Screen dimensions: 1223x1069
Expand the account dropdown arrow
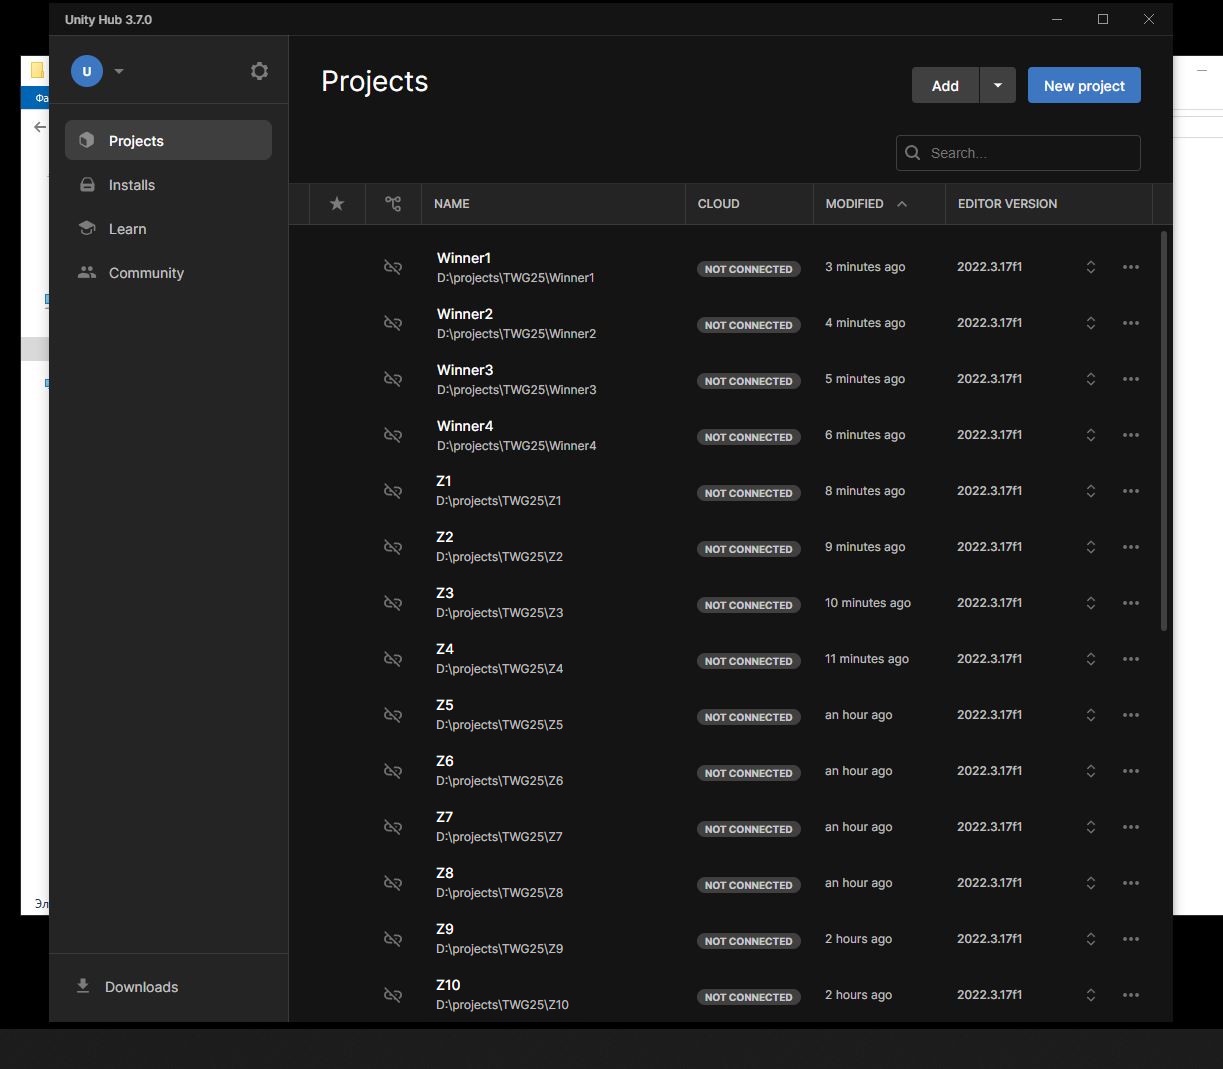[x=119, y=71]
